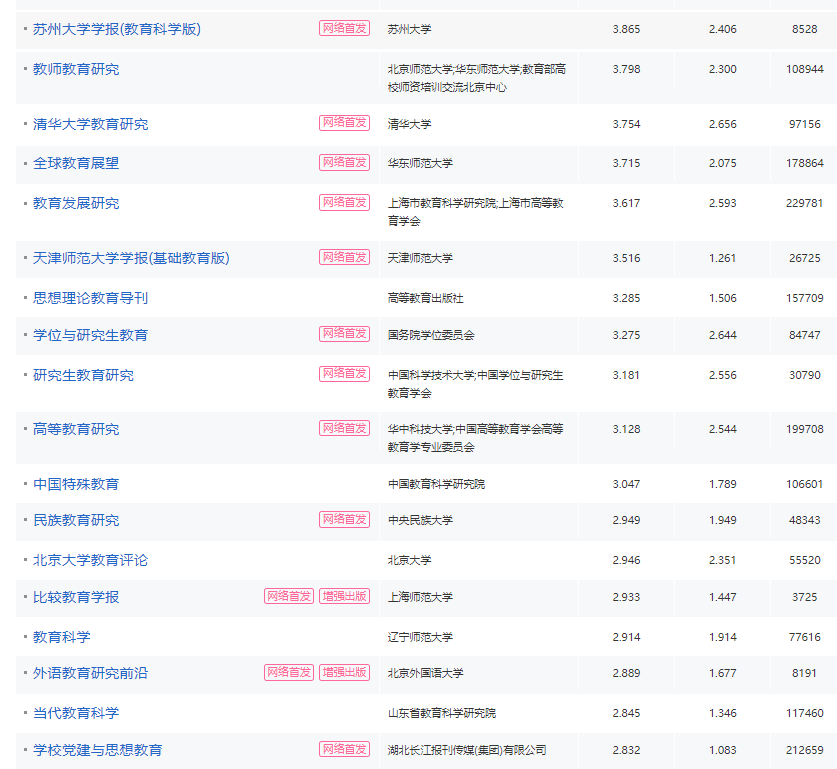Image resolution: width=837 pixels, height=769 pixels.
Task: Select publisher text 北京大学
Action: coord(409,560)
